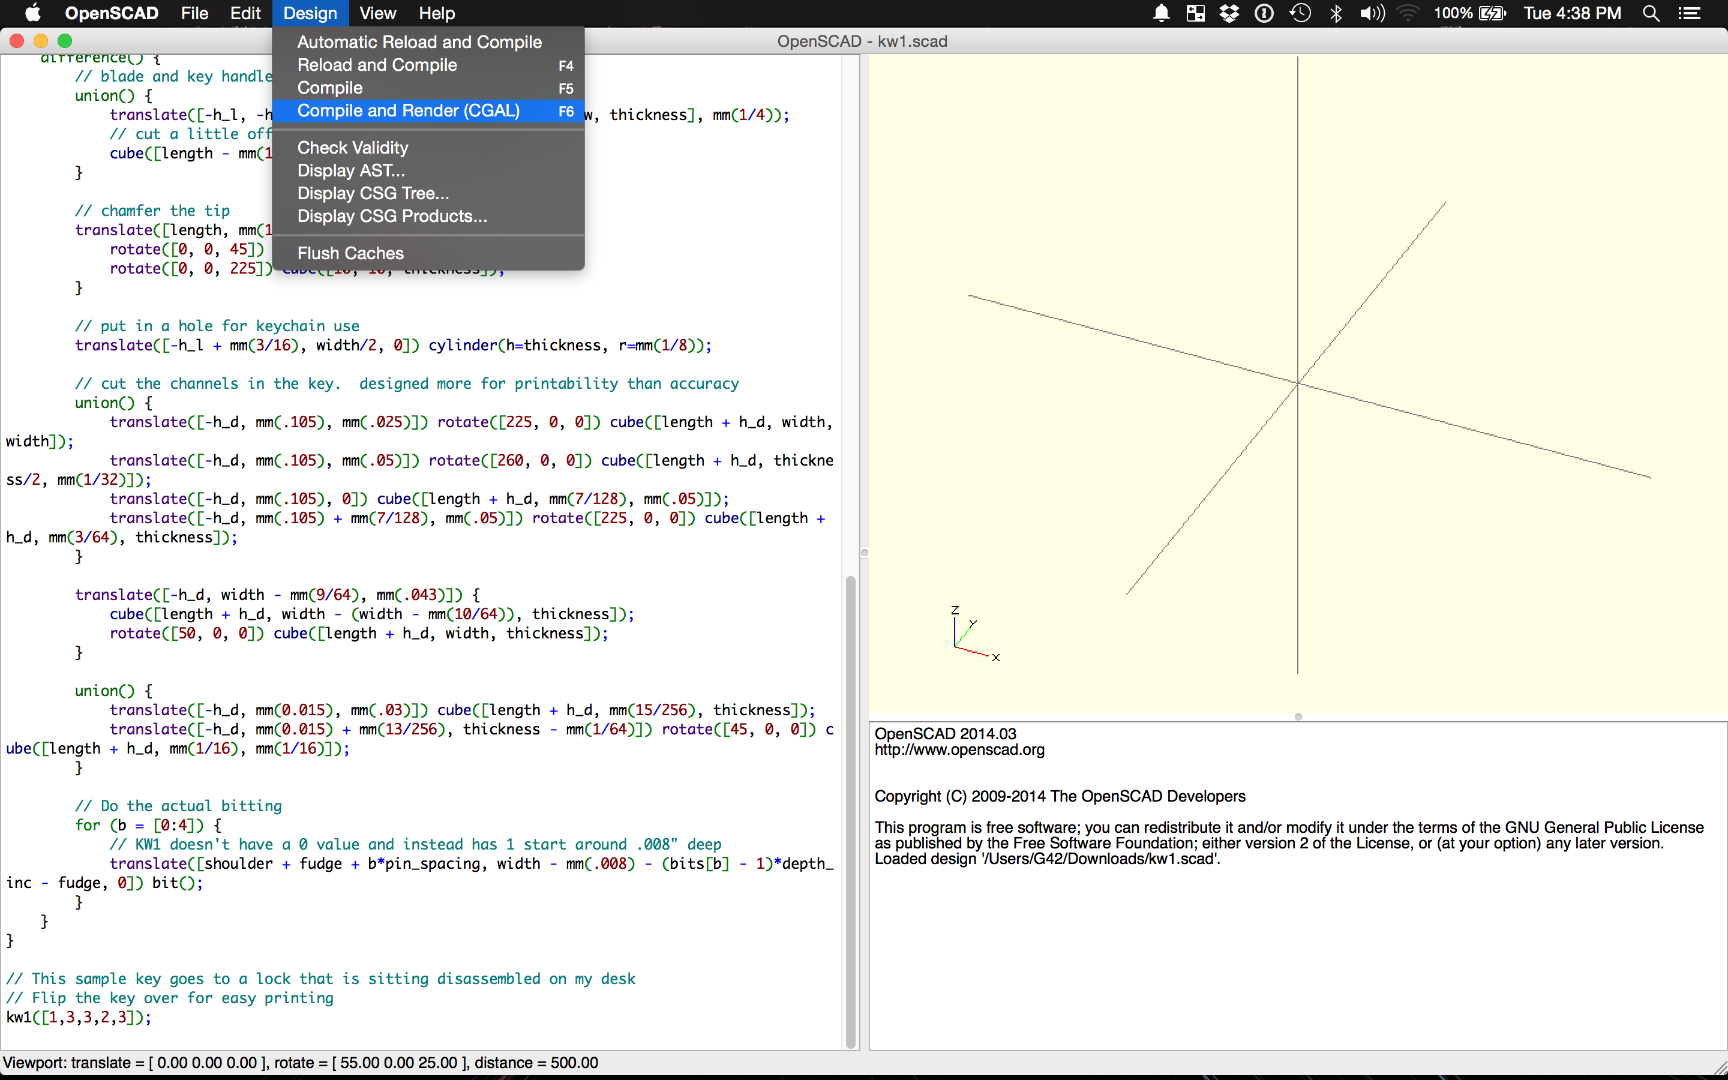Click the window-grid menu bar icon
Viewport: 1728px width, 1080px height.
(x=1195, y=13)
